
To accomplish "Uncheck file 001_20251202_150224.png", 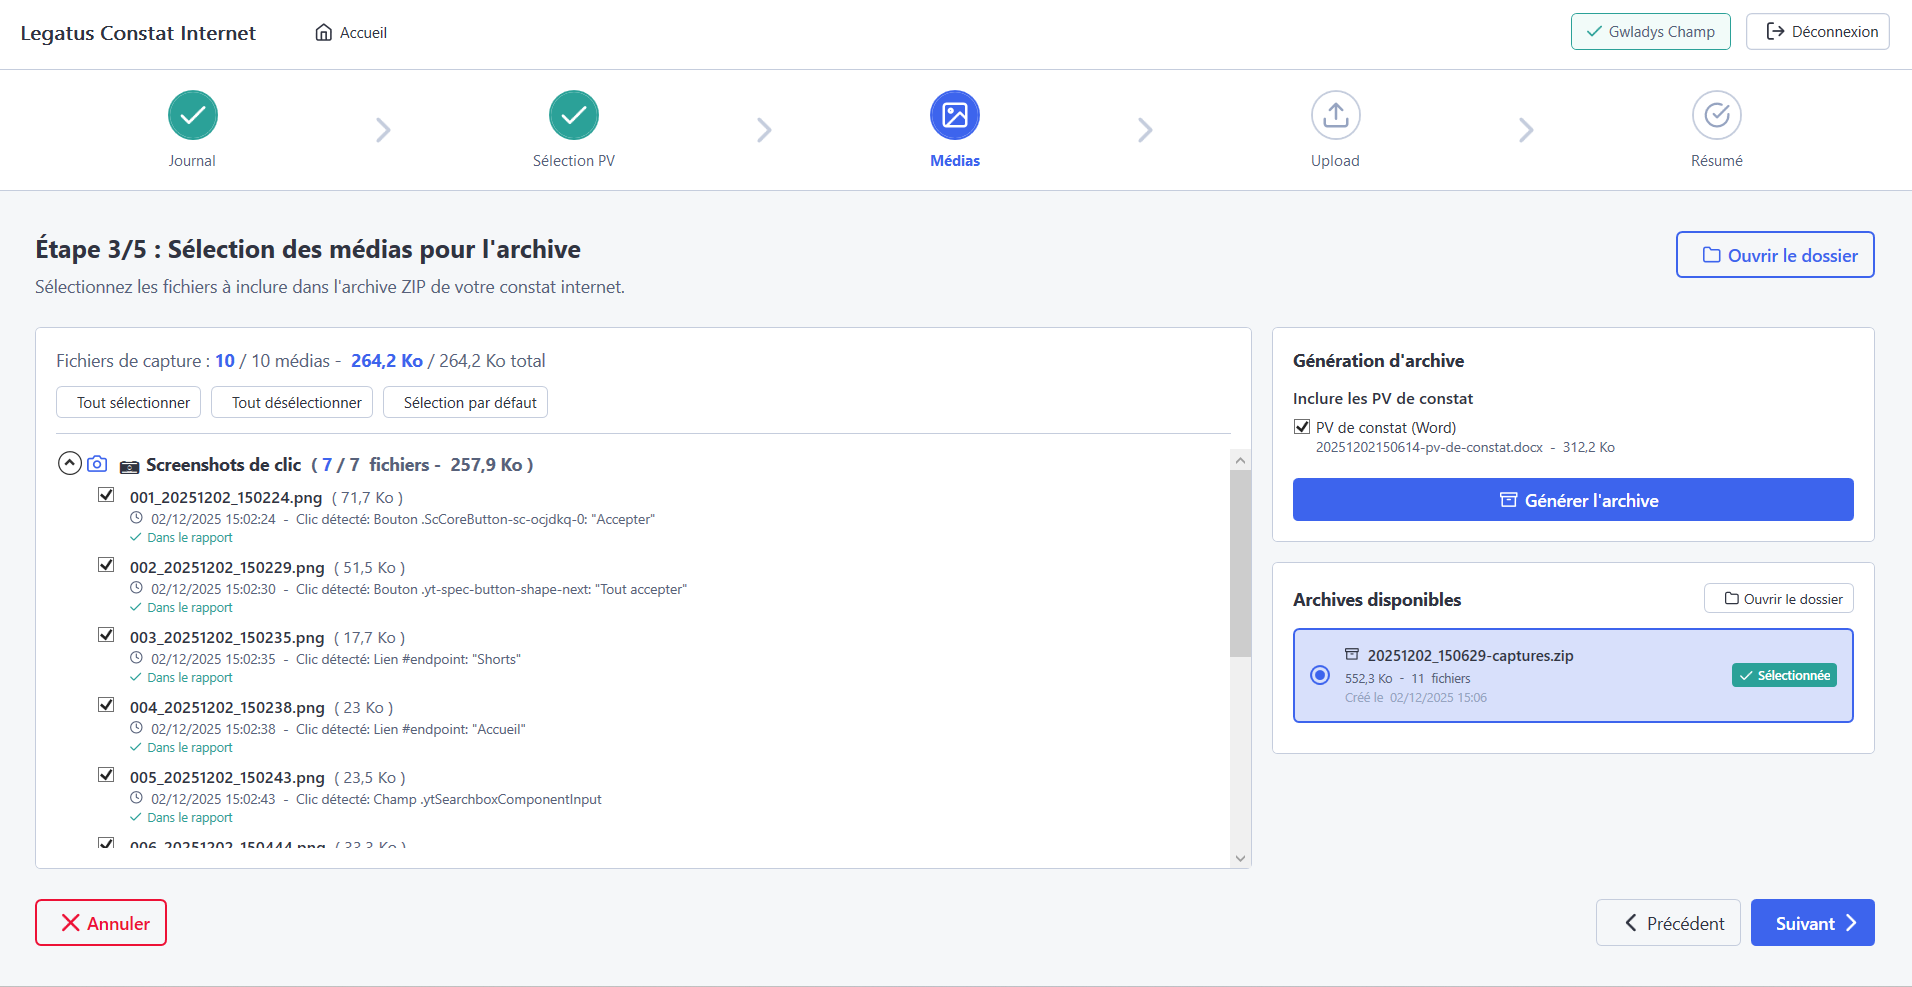I will [x=106, y=495].
